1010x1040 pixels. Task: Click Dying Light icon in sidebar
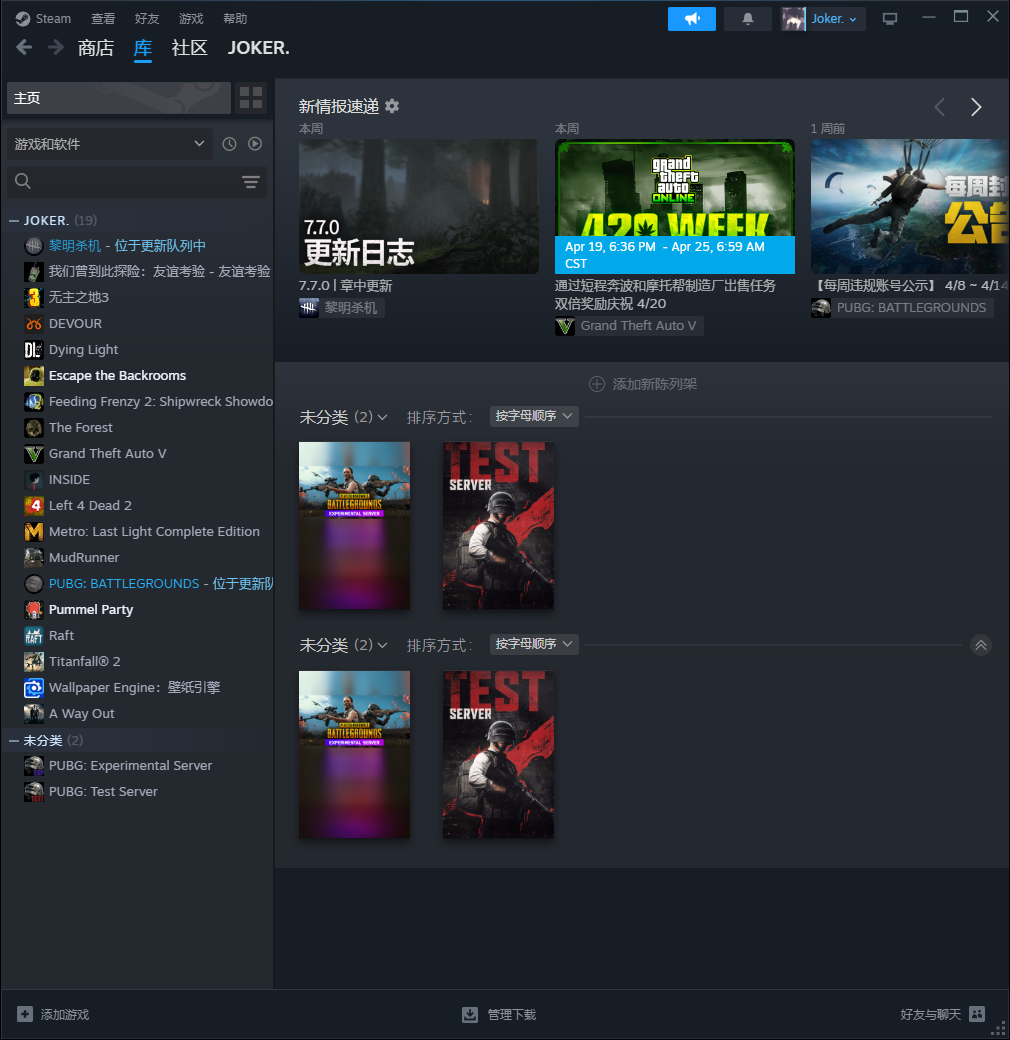click(34, 350)
